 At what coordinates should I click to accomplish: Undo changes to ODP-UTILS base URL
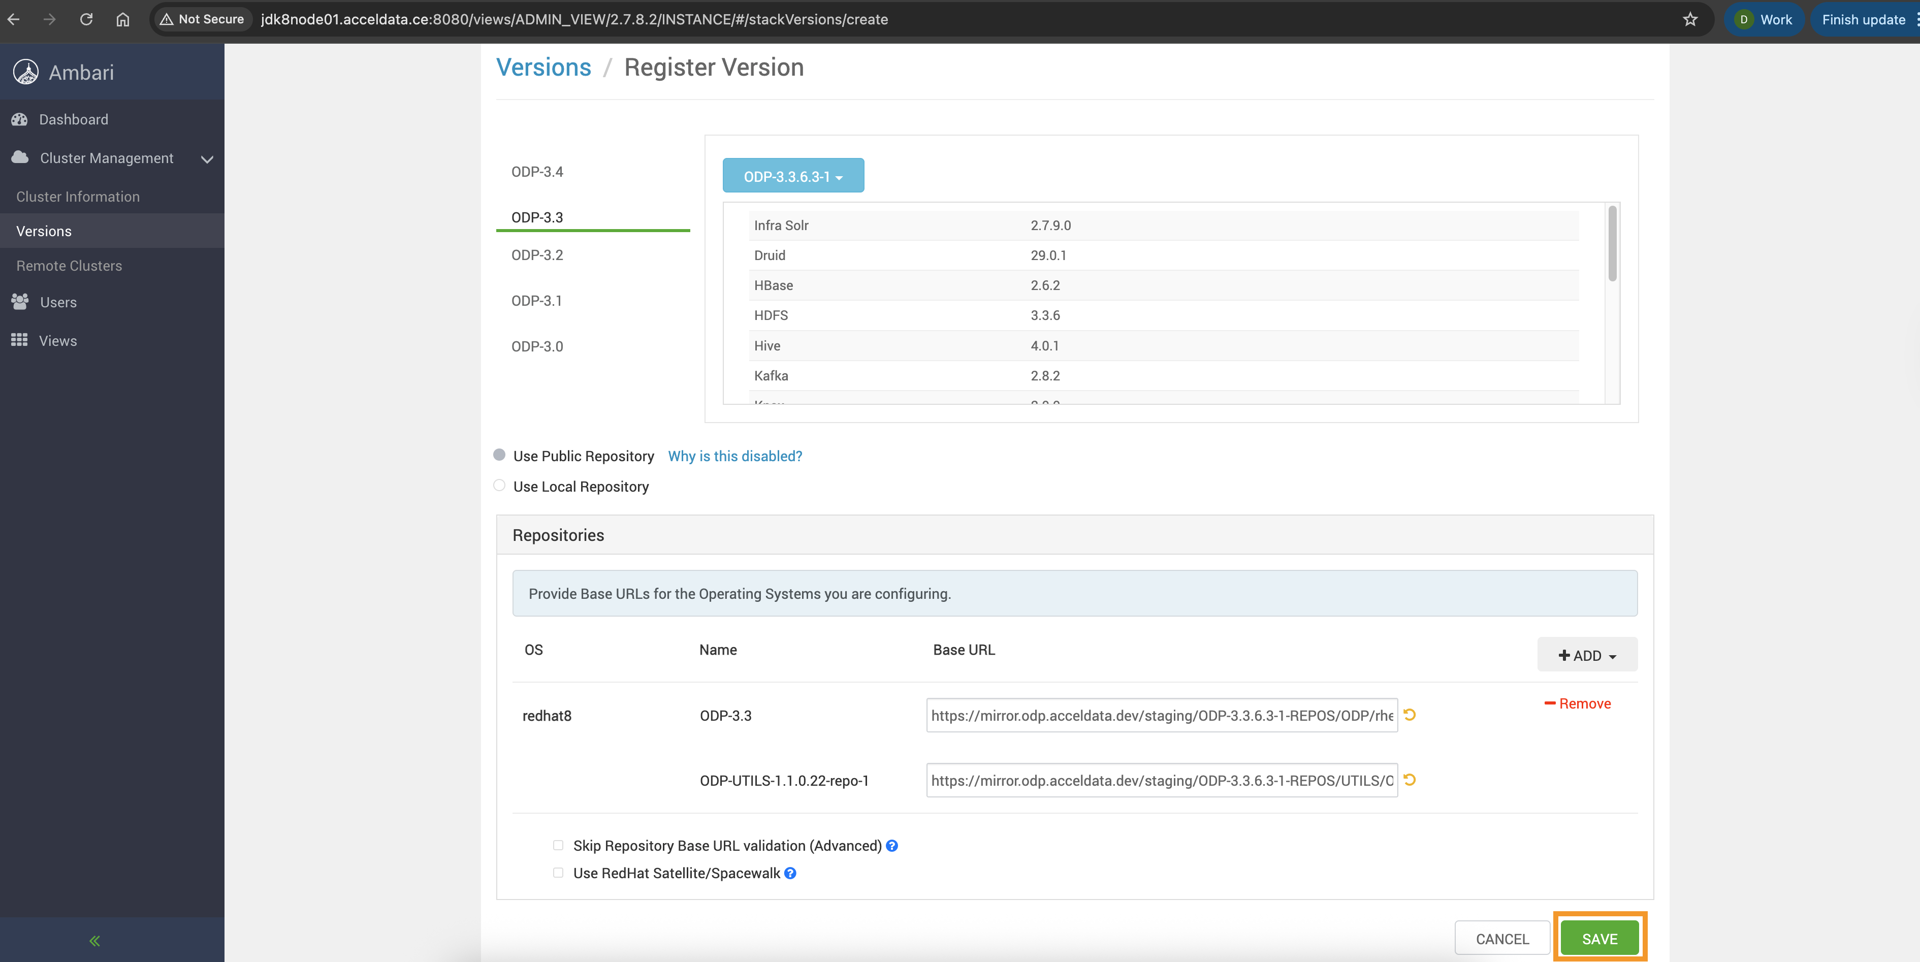[1410, 780]
